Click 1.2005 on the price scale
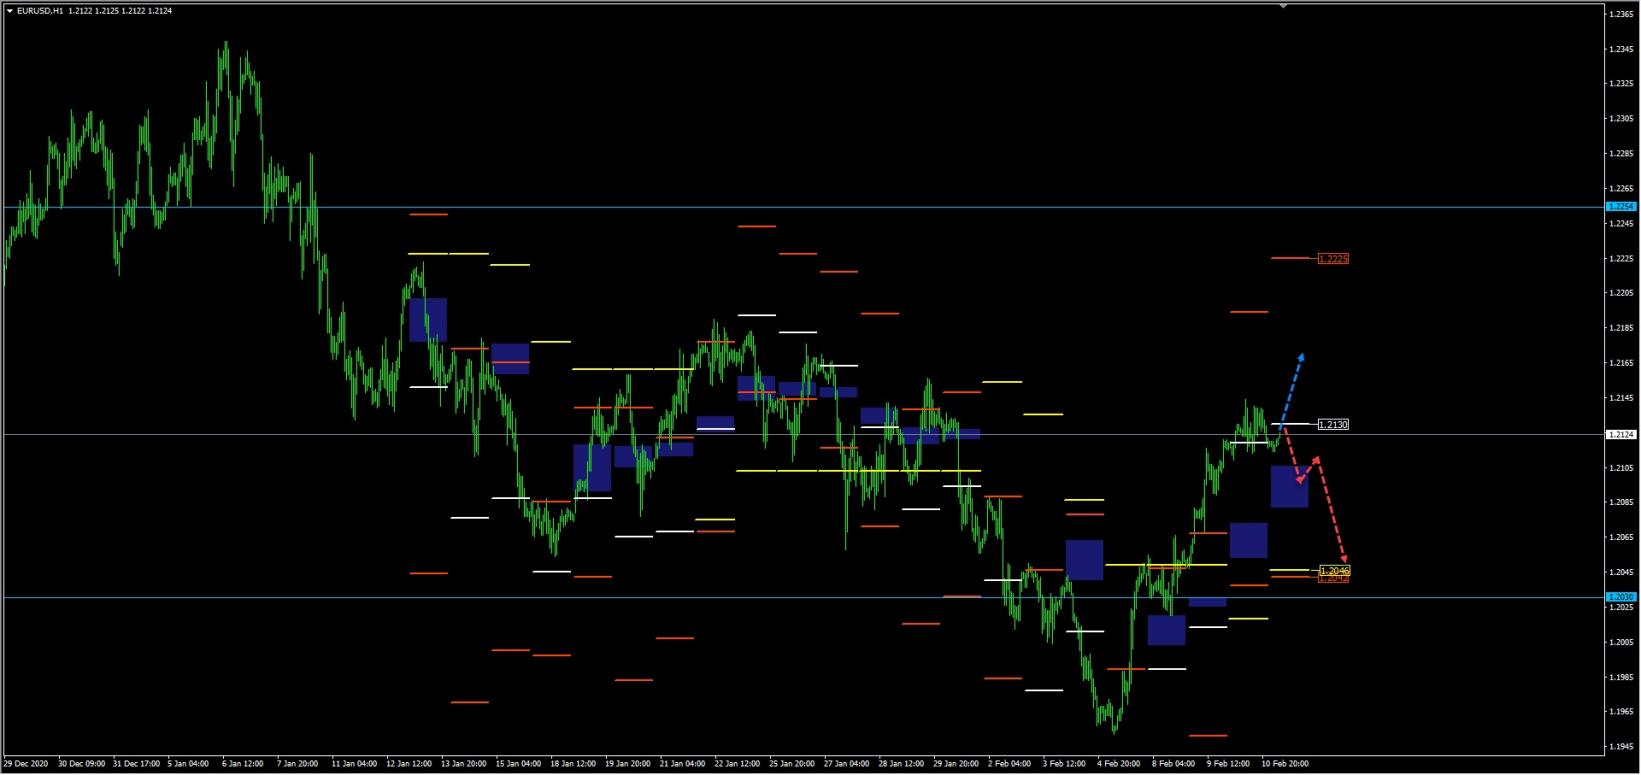The image size is (1641, 775). click(x=1621, y=643)
